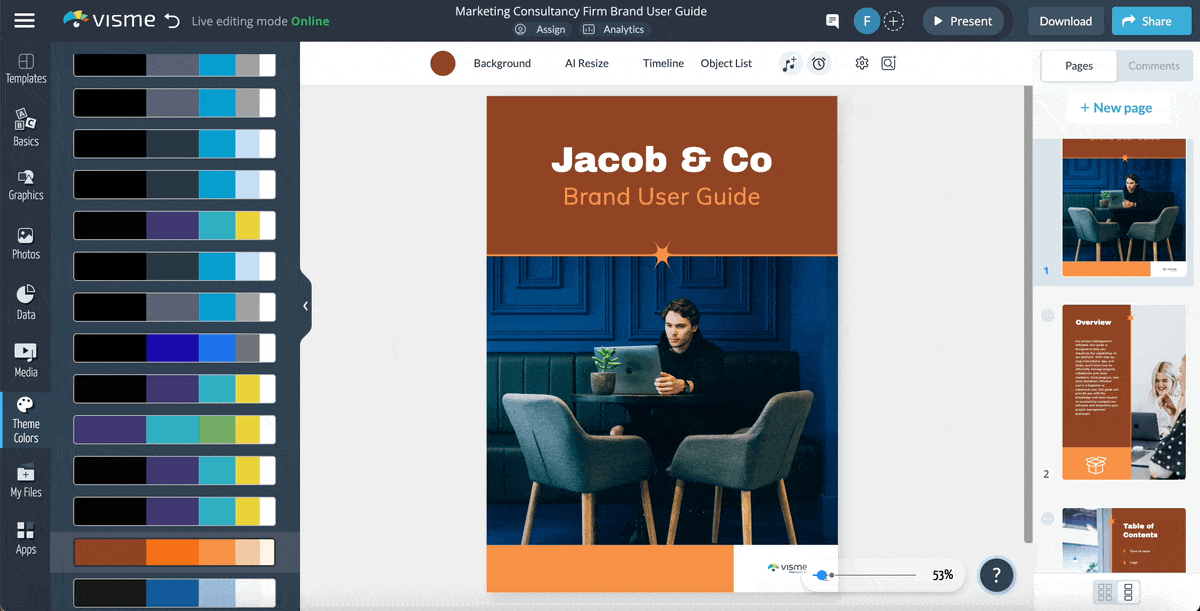Open the presentation timer icon
1200x611 pixels.
tap(819, 62)
